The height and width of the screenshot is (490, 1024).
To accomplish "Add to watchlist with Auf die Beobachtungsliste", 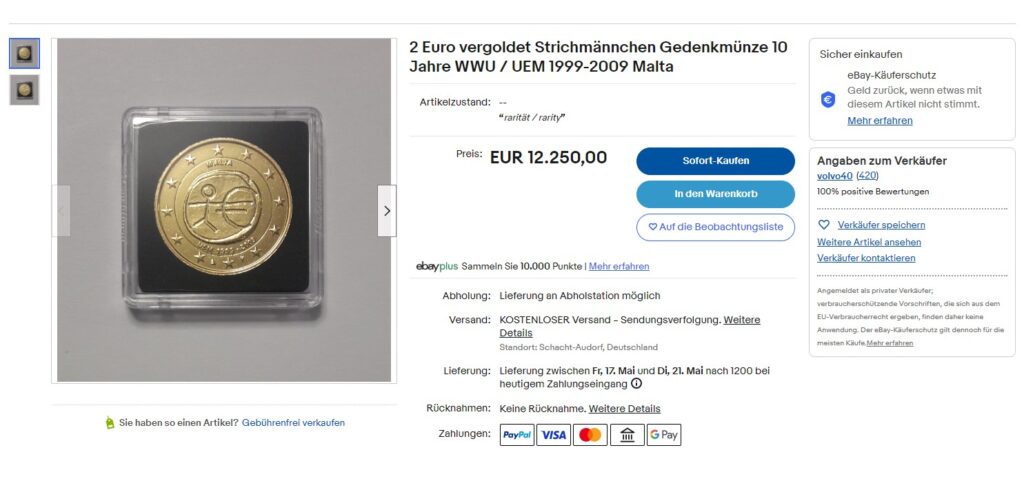I will pyautogui.click(x=716, y=227).
